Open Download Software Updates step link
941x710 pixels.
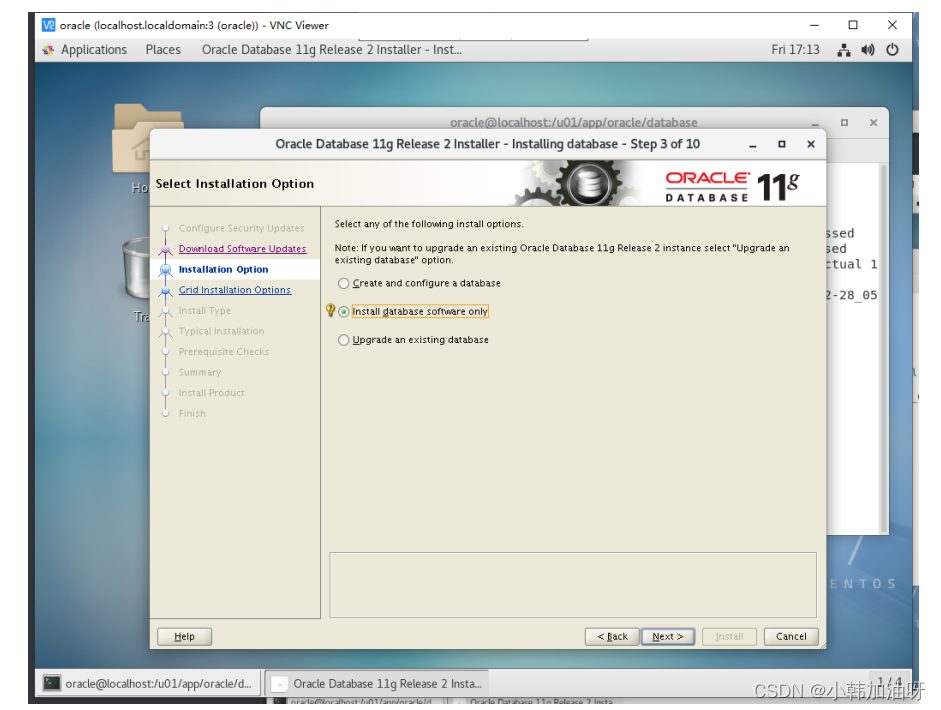click(242, 248)
